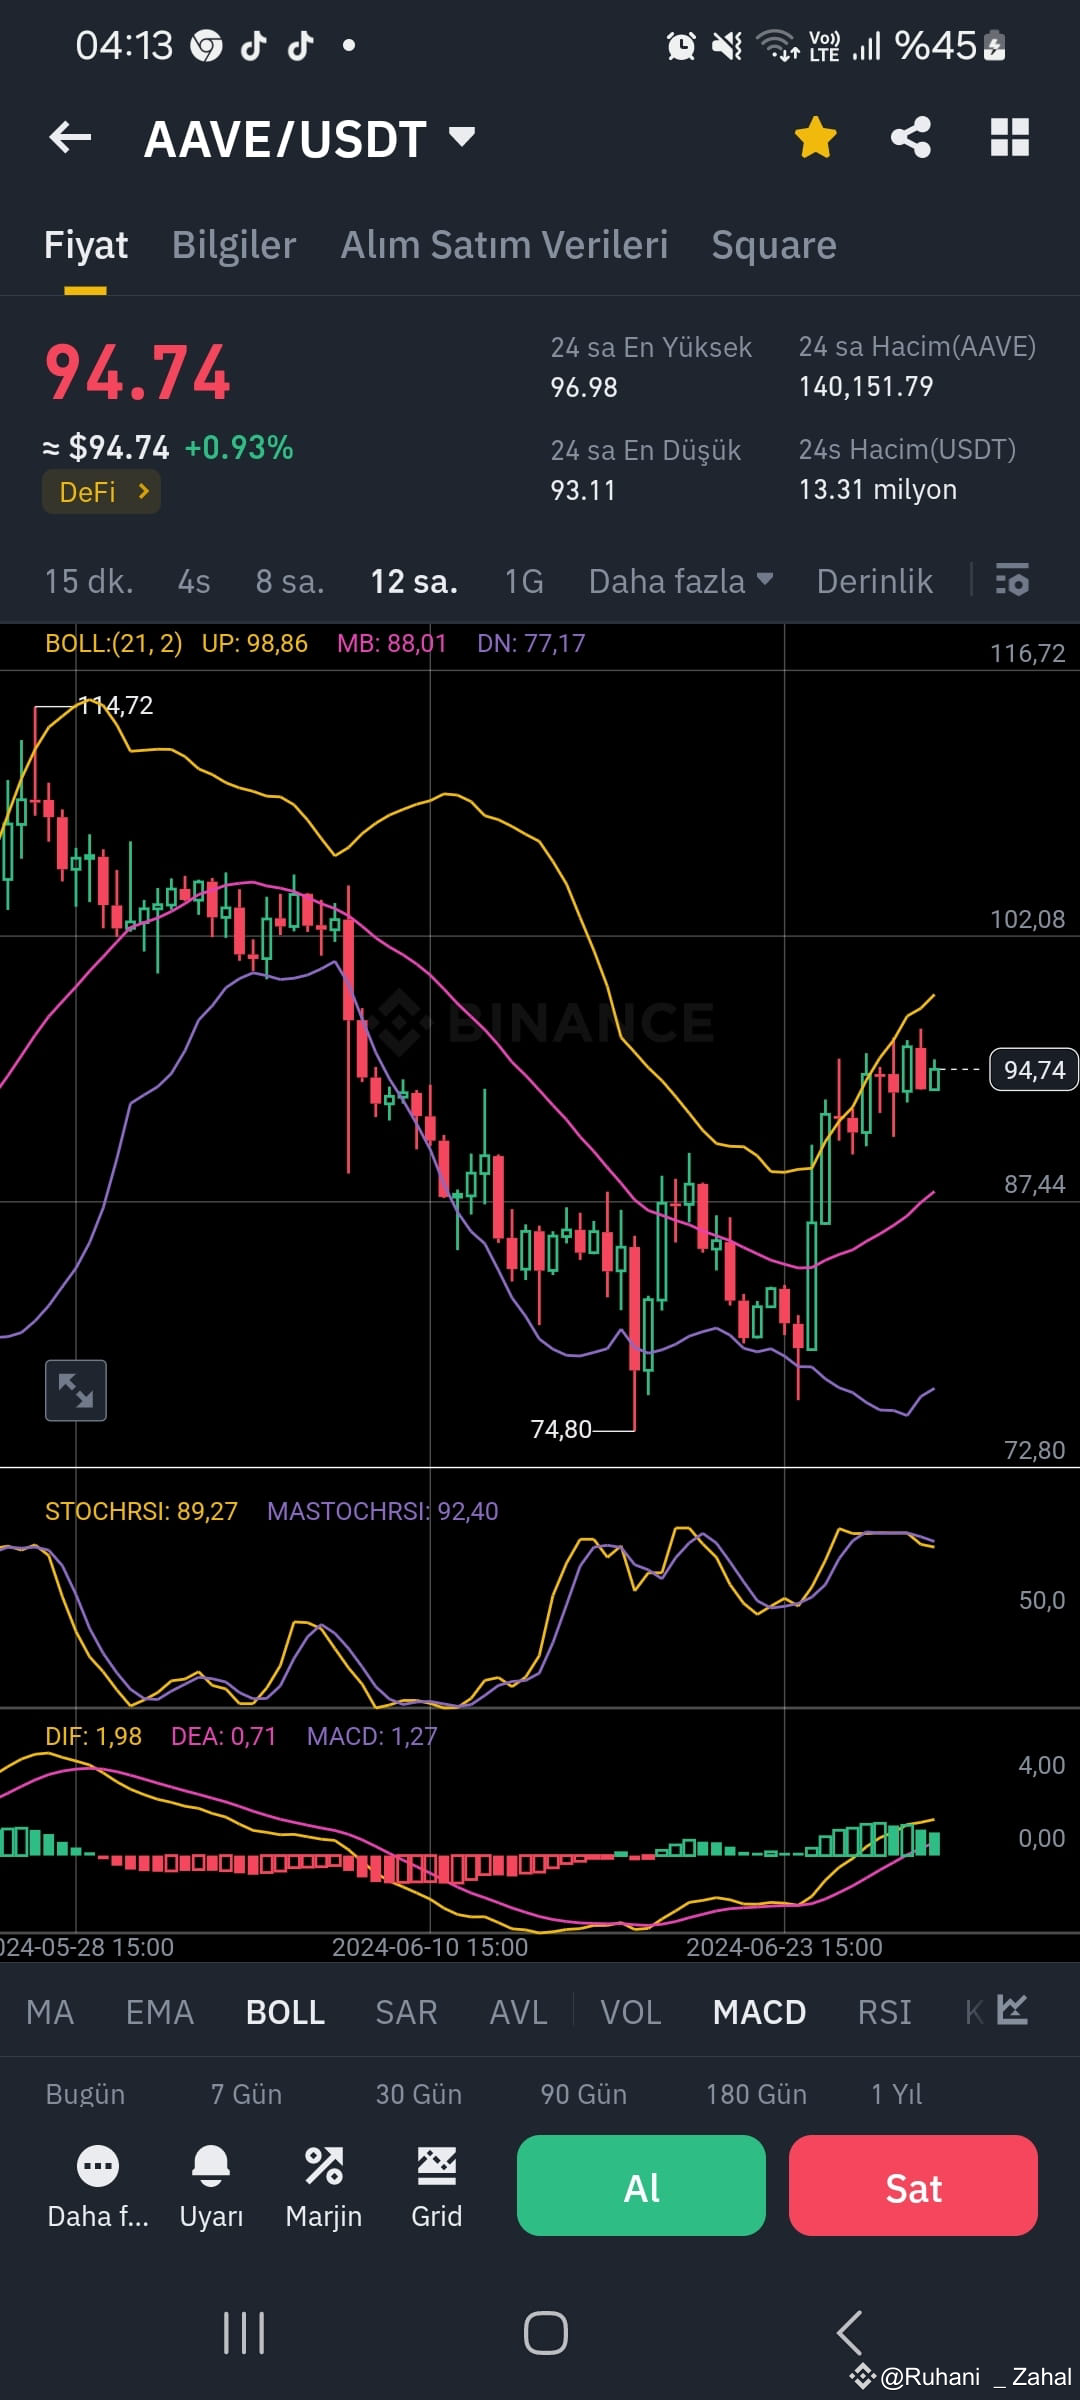This screenshot has height=2400, width=1080.
Task: Toggle the MA indicator
Action: coord(50,2012)
